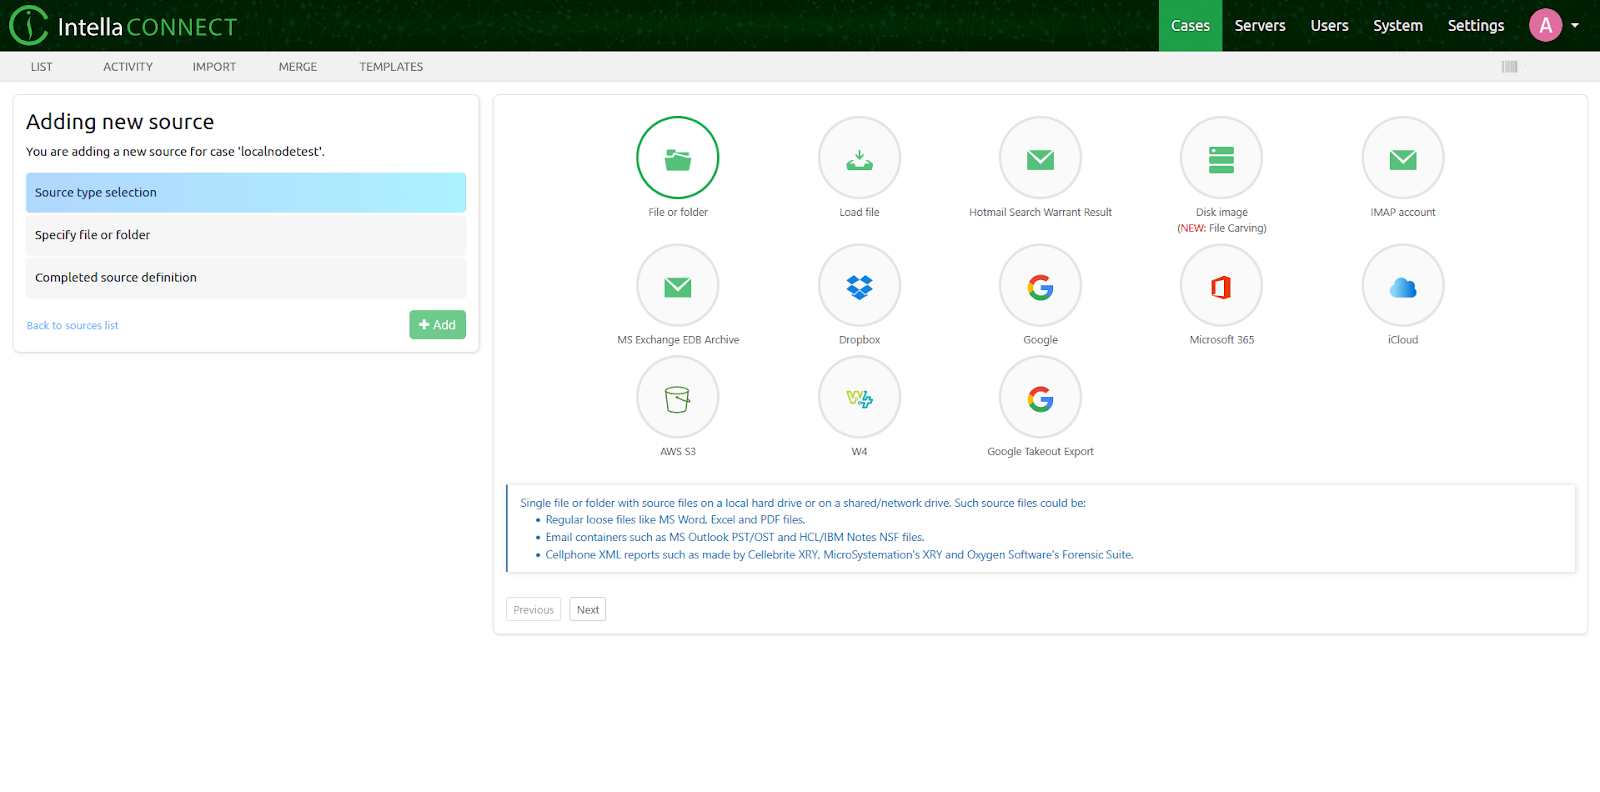The image size is (1600, 792).
Task: Open the Servers menu
Action: [1259, 26]
